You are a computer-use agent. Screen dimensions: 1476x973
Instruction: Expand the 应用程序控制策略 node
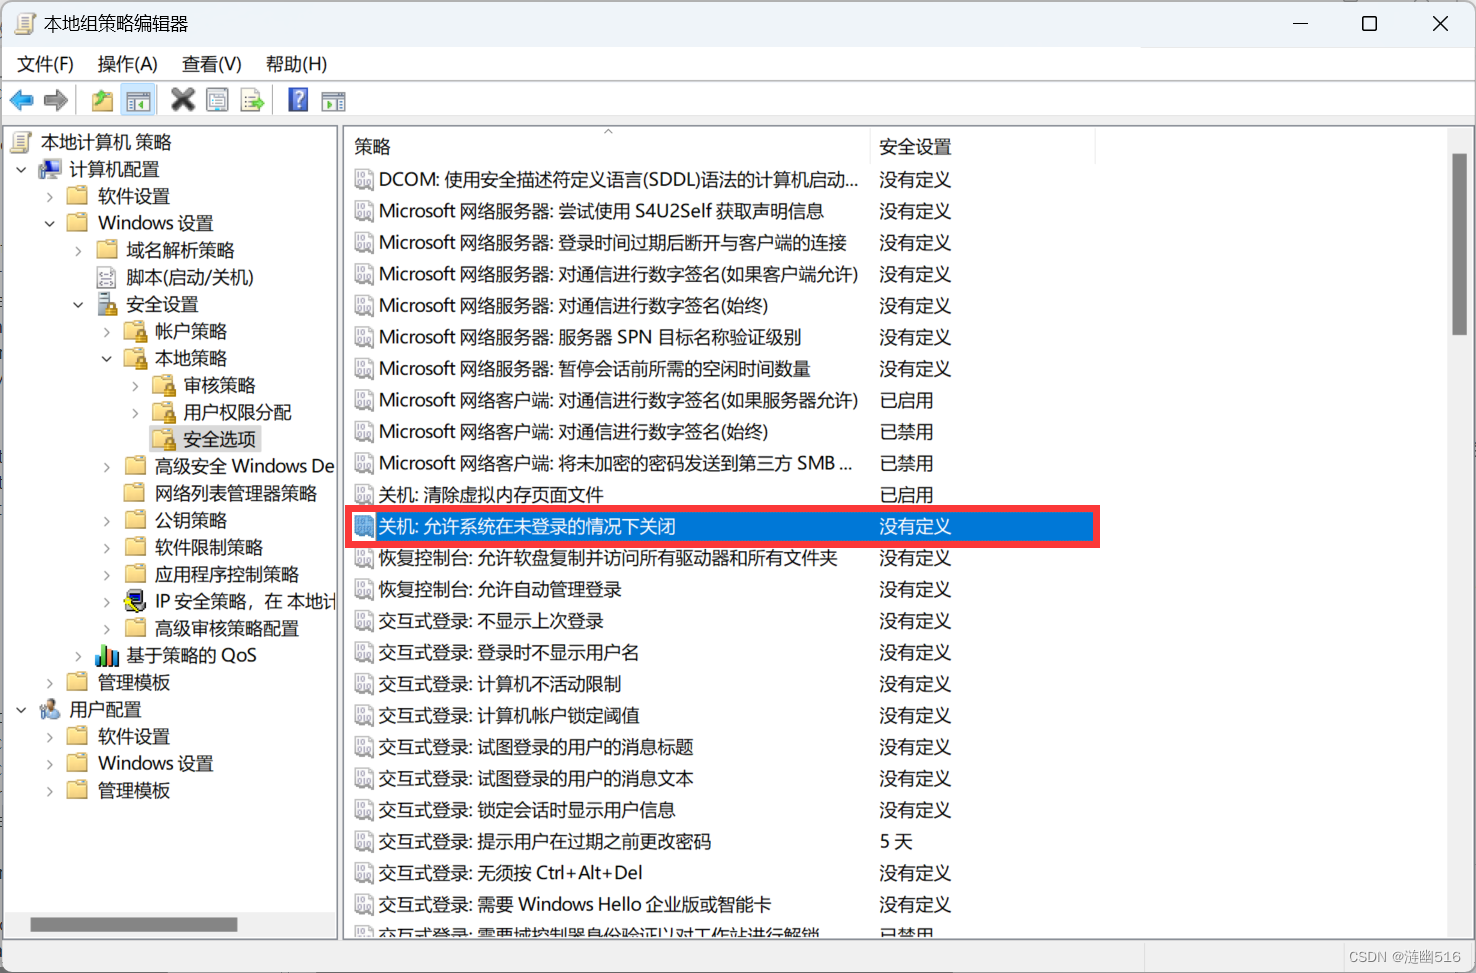[106, 574]
